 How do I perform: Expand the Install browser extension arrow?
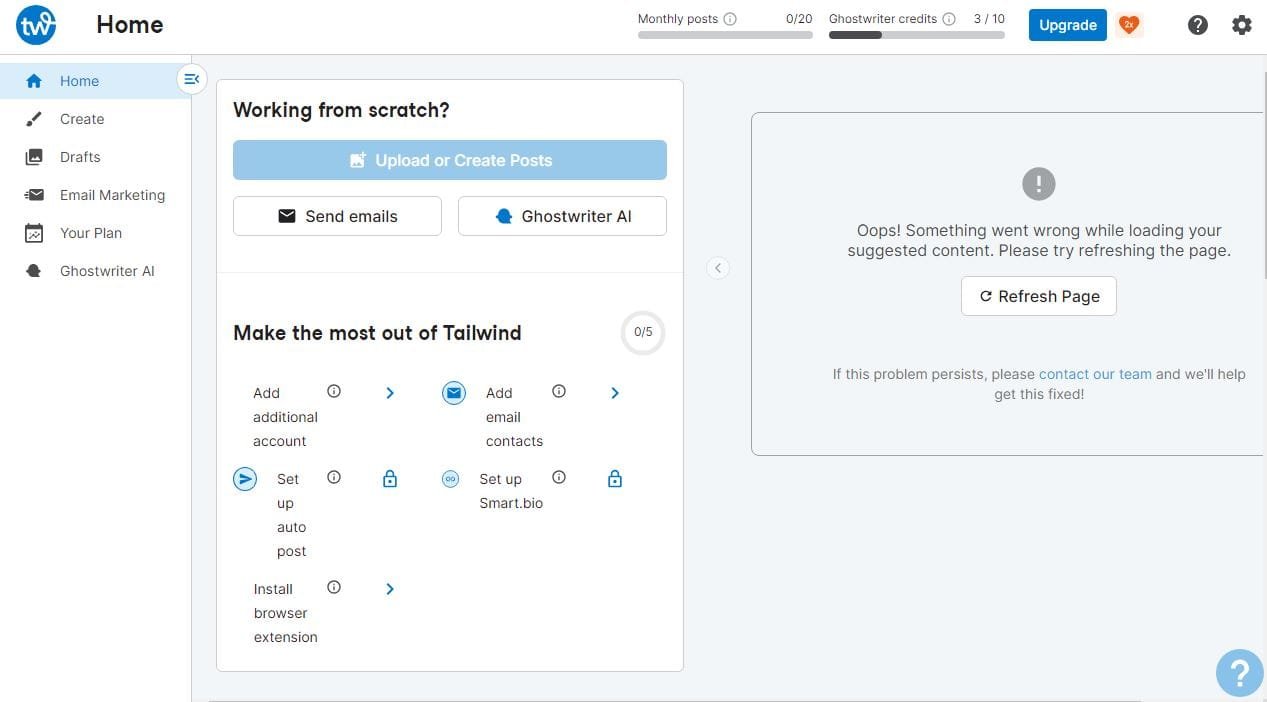(x=390, y=589)
